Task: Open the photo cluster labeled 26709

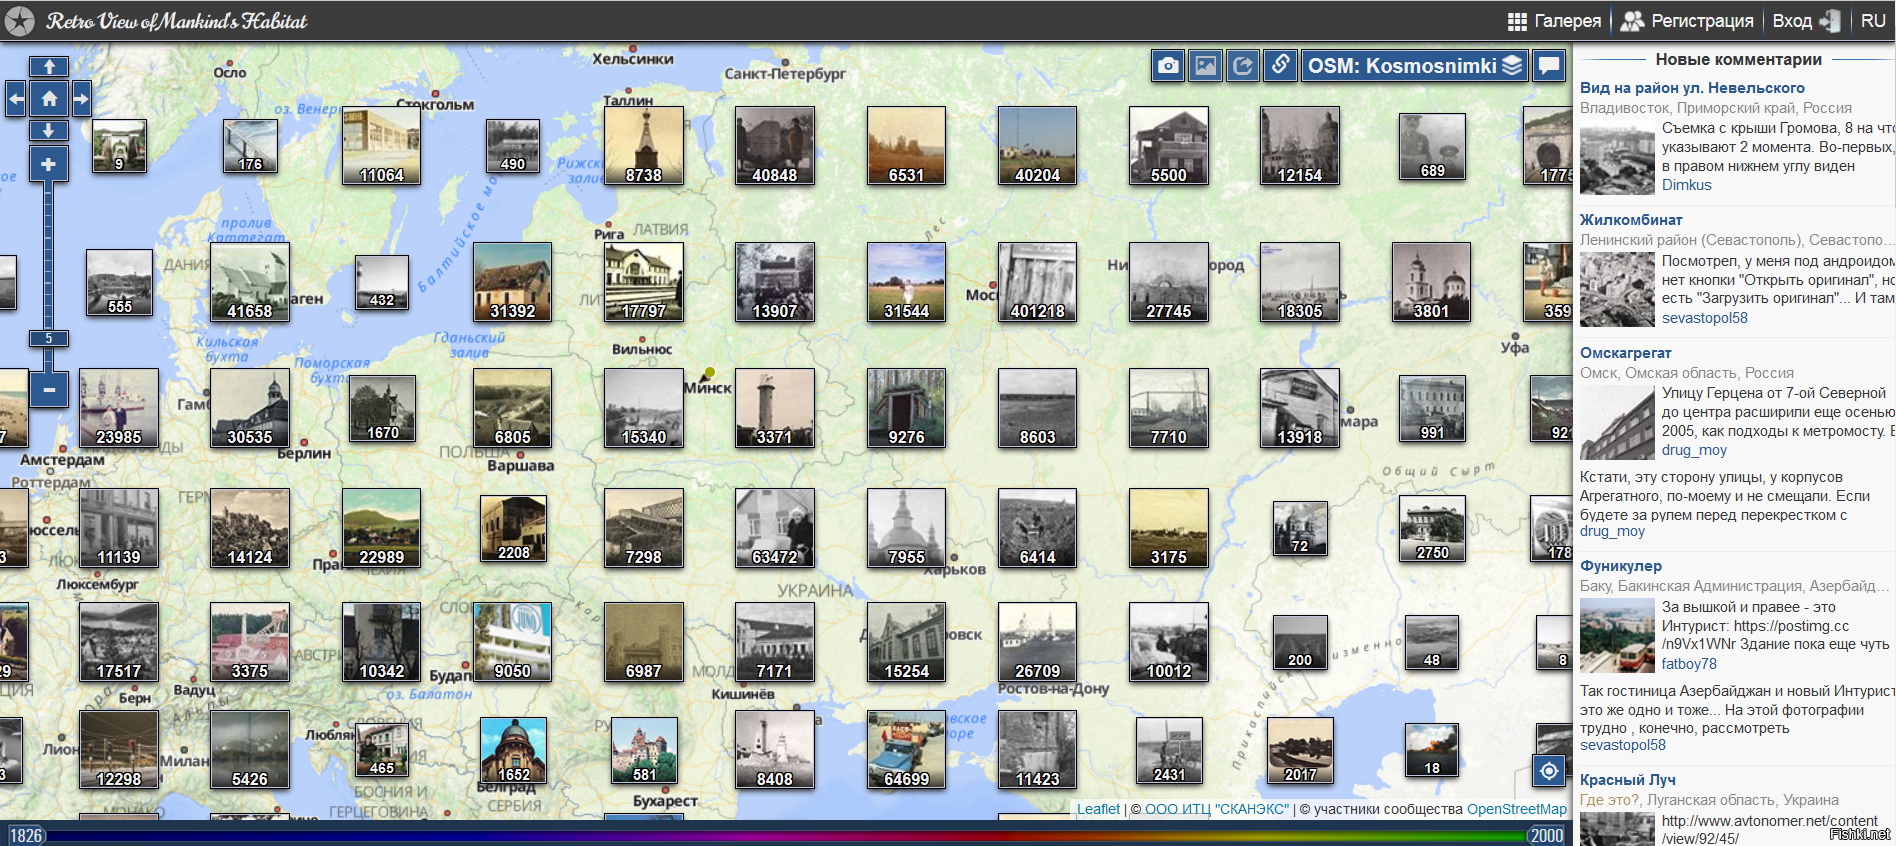Action: click(x=1037, y=642)
